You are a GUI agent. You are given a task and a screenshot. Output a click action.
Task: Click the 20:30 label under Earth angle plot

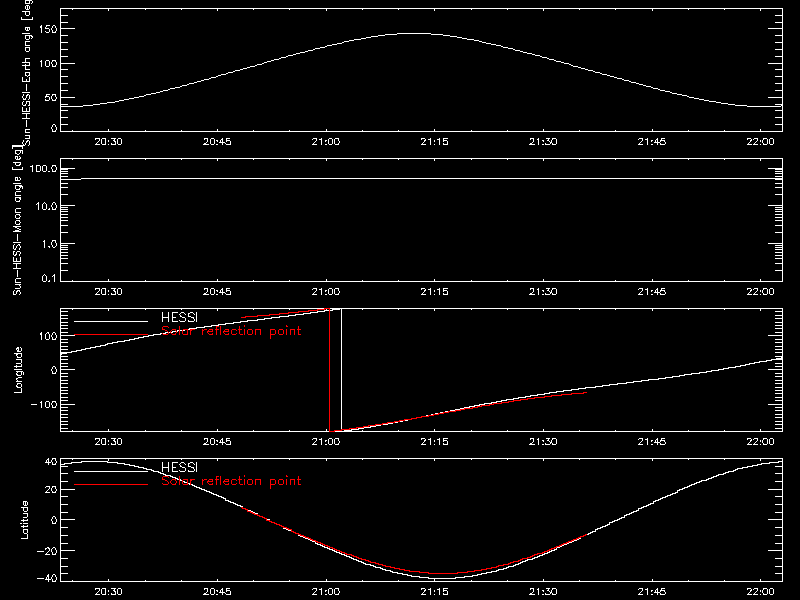tap(108, 141)
